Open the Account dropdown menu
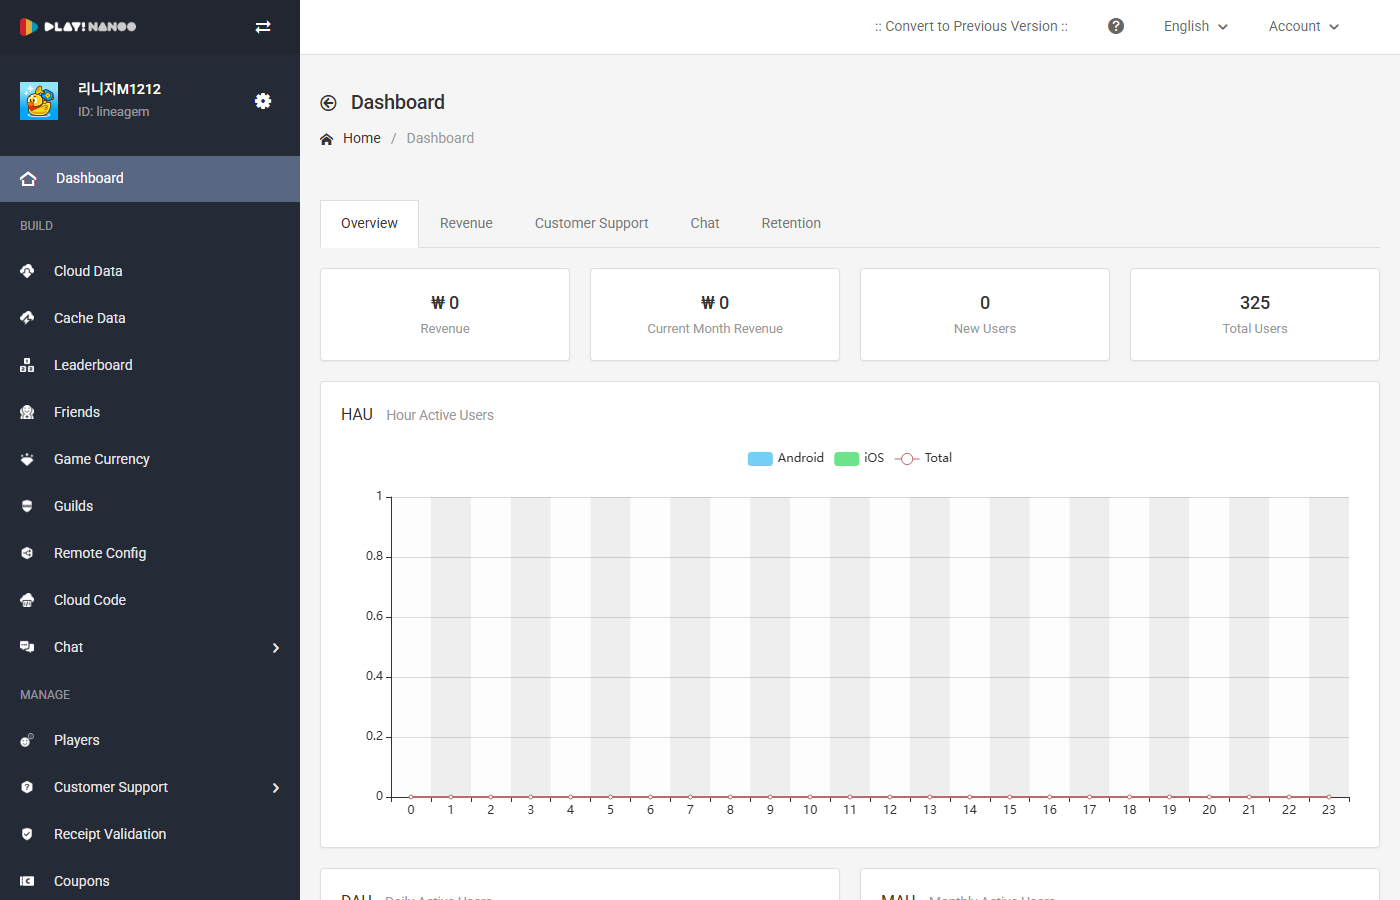Image resolution: width=1400 pixels, height=900 pixels. click(x=1304, y=26)
